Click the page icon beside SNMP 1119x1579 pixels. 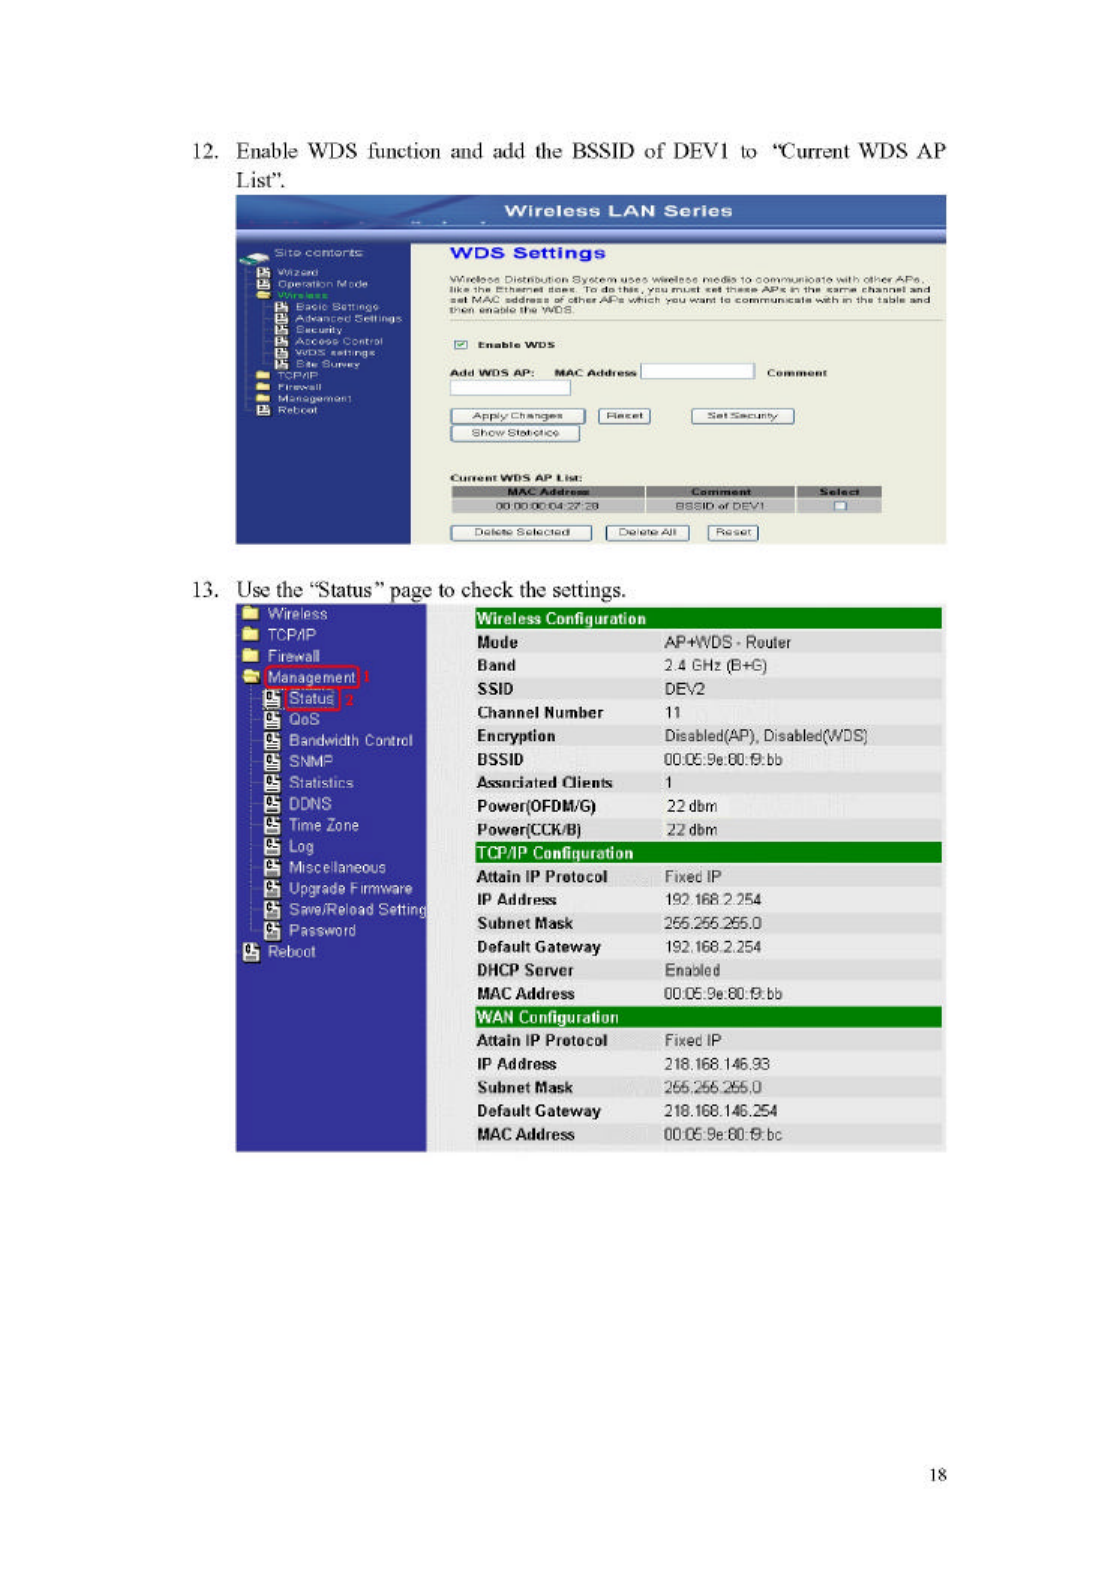271,761
